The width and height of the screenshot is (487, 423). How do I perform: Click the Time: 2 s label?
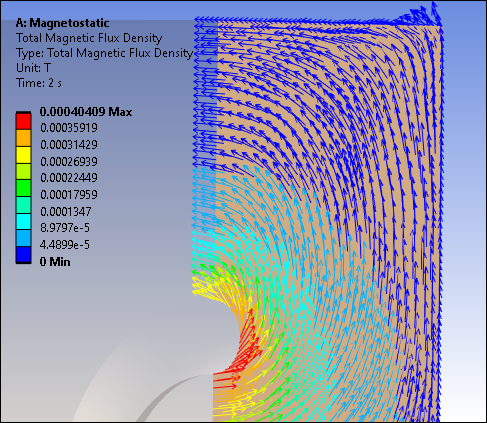point(39,83)
